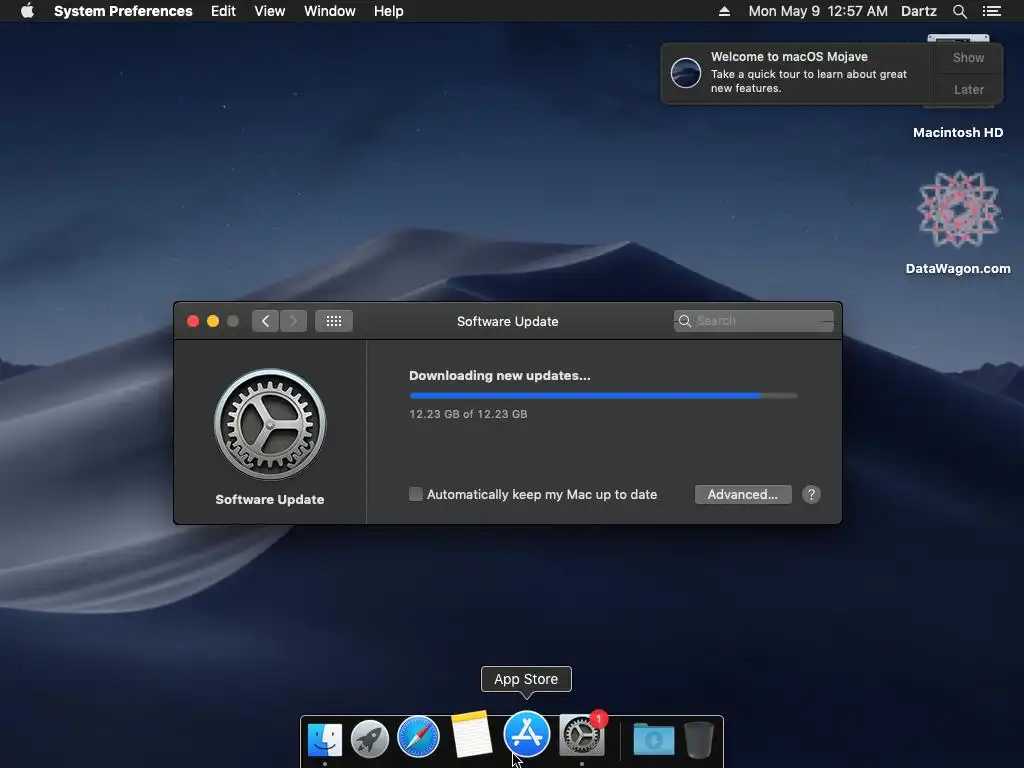Select the Macintosh HD desktop label
This screenshot has width=1024, height=768.
pos(957,133)
